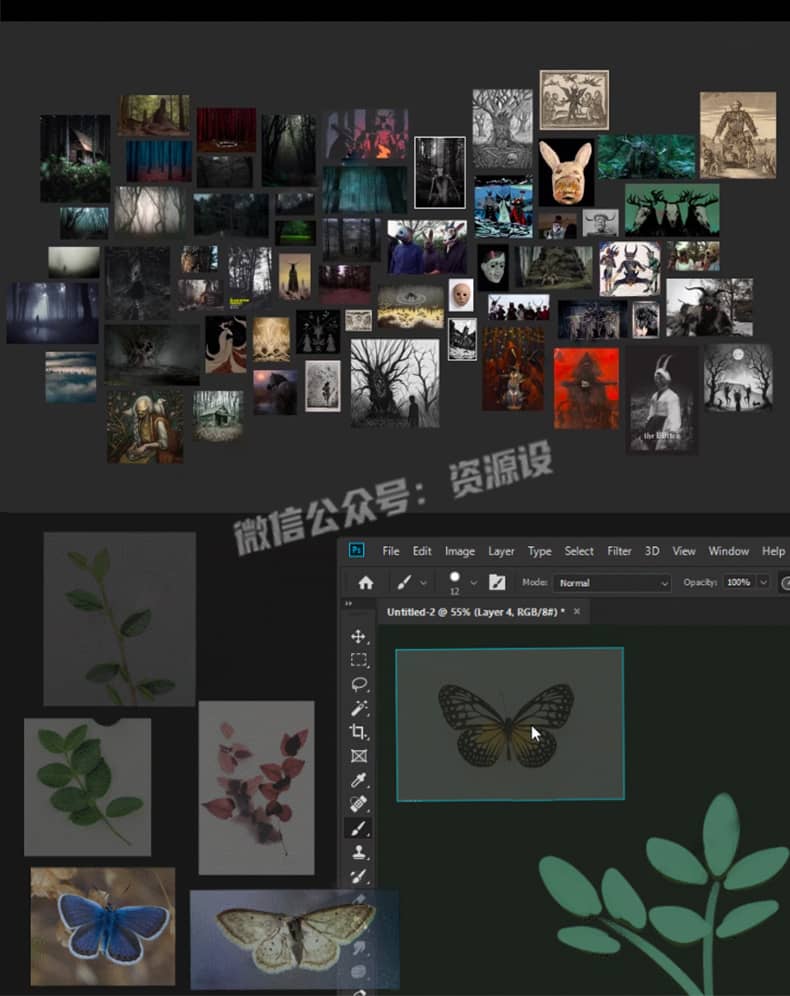Viewport: 790px width, 996px height.
Task: Select the pale moth reference photo
Action: (x=294, y=939)
